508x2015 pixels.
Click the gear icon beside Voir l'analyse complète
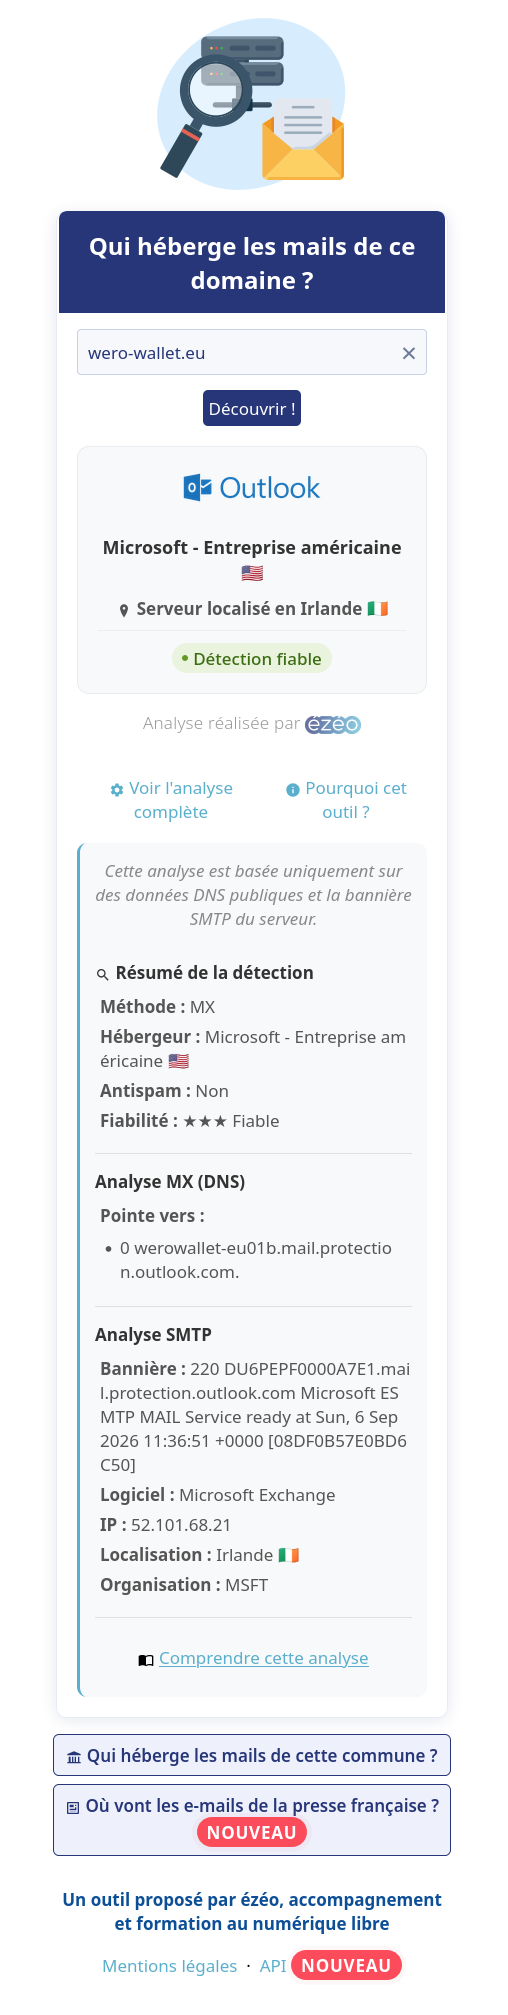tap(117, 789)
